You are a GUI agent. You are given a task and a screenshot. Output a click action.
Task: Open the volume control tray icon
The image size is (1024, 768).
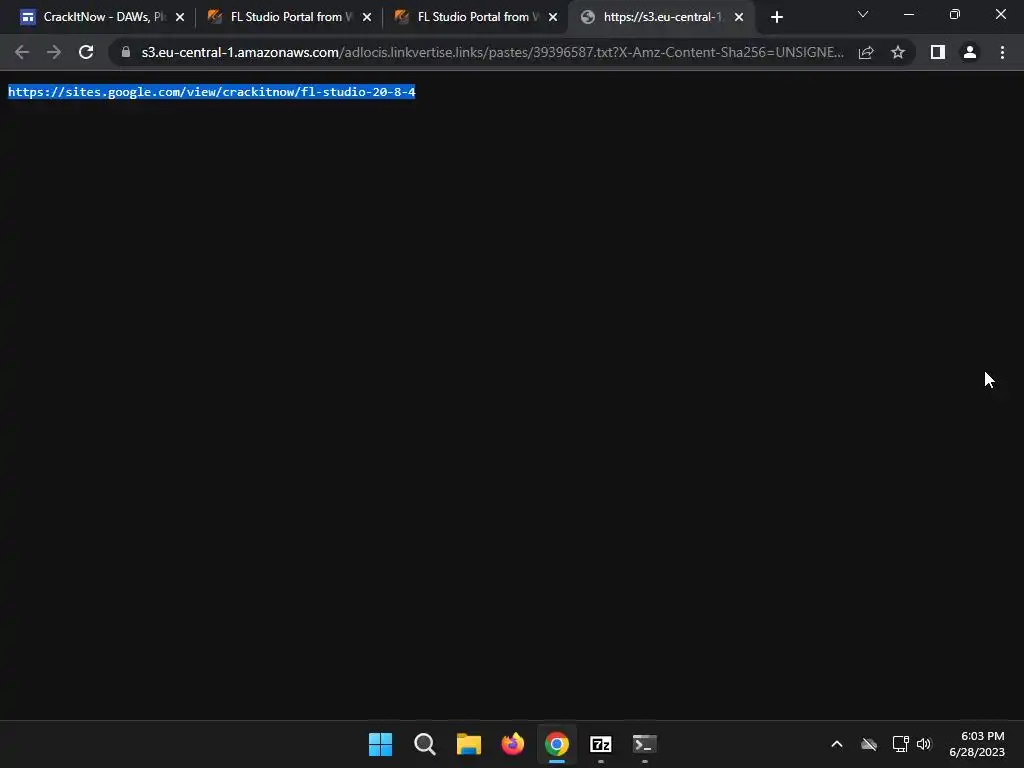pos(924,744)
